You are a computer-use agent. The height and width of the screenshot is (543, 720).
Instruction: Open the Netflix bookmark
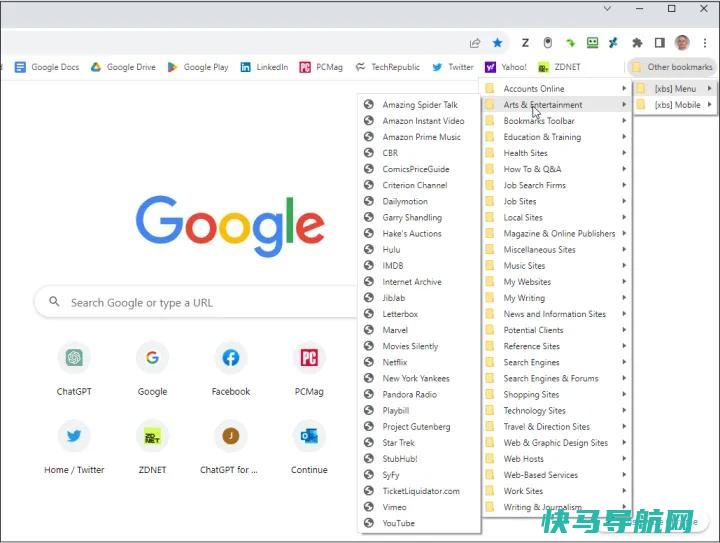(x=419, y=362)
